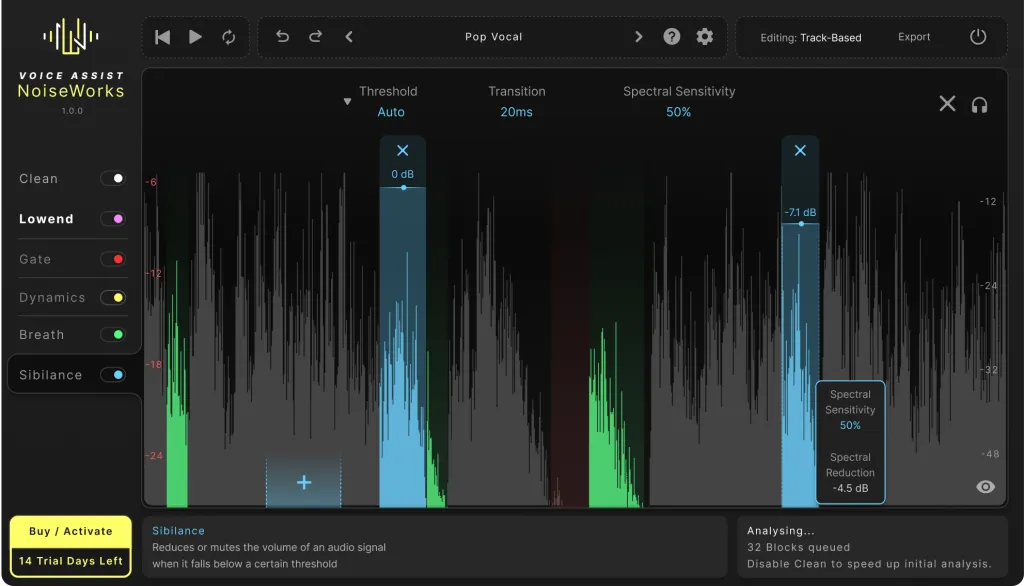Click the loop playback icon

click(x=229, y=36)
